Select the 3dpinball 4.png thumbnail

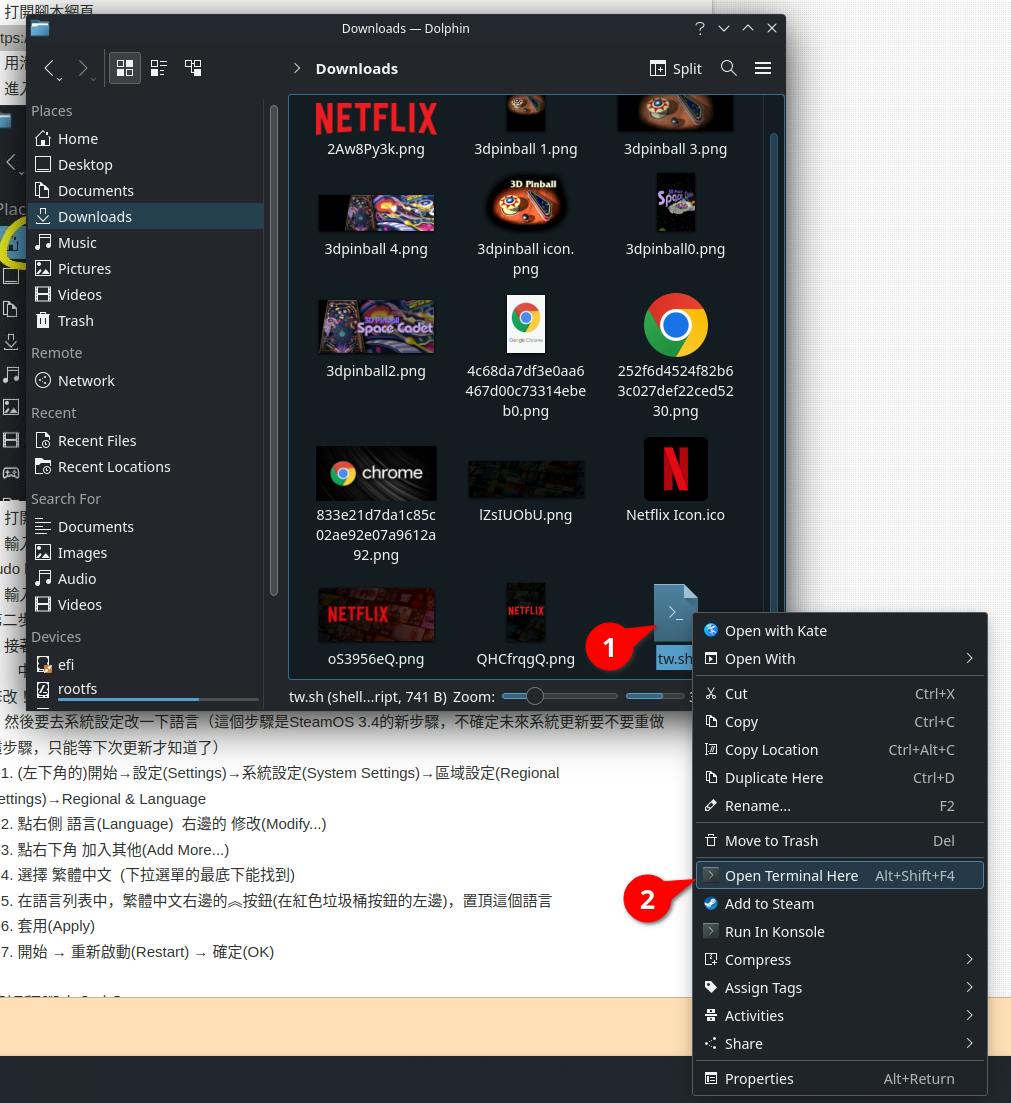[376, 212]
